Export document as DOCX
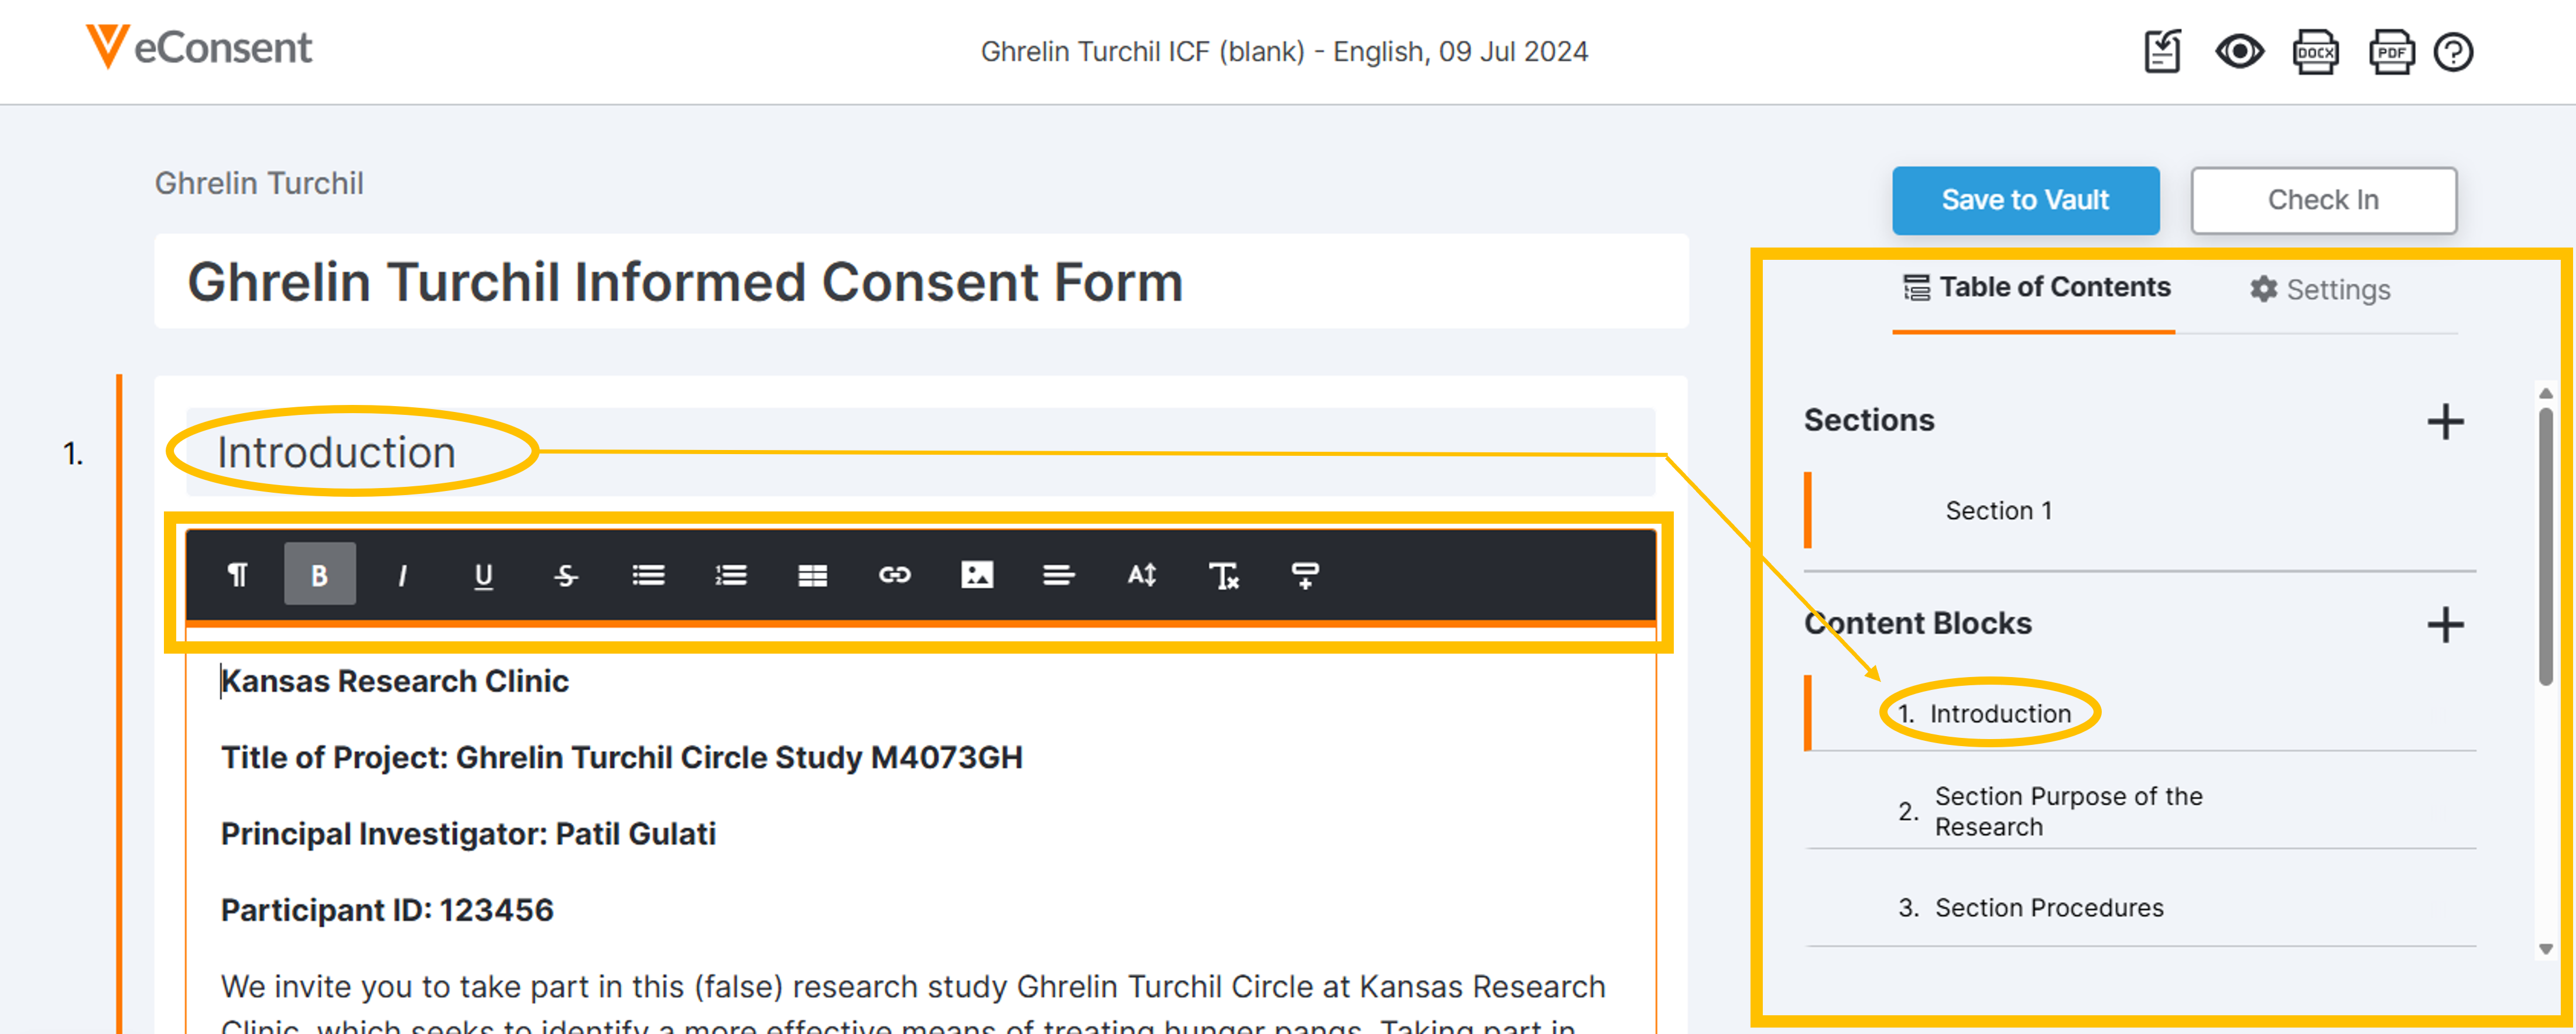Image resolution: width=2576 pixels, height=1034 pixels. [x=2315, y=52]
